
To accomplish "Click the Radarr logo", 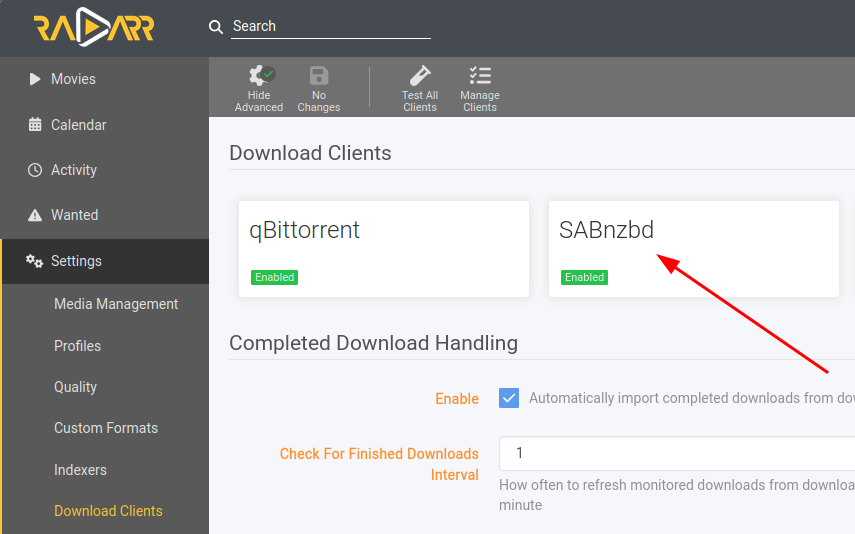I will click(94, 27).
